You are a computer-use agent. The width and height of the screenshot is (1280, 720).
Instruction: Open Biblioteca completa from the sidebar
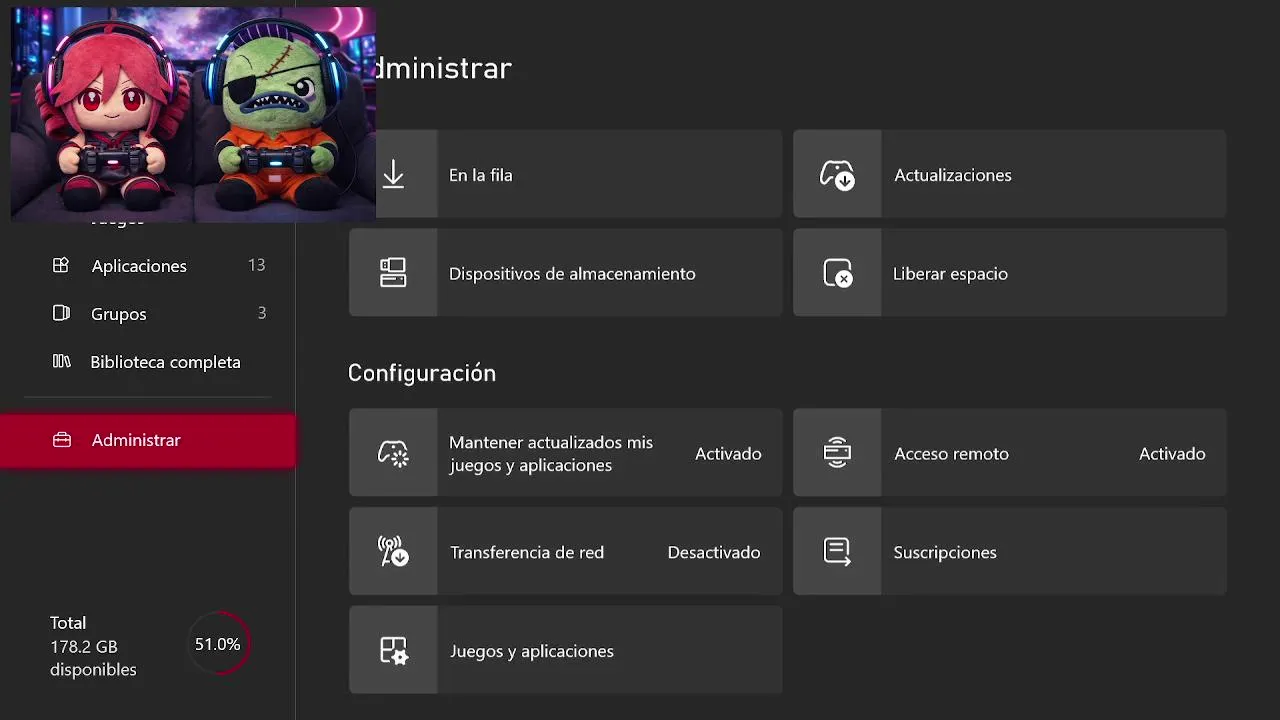165,362
